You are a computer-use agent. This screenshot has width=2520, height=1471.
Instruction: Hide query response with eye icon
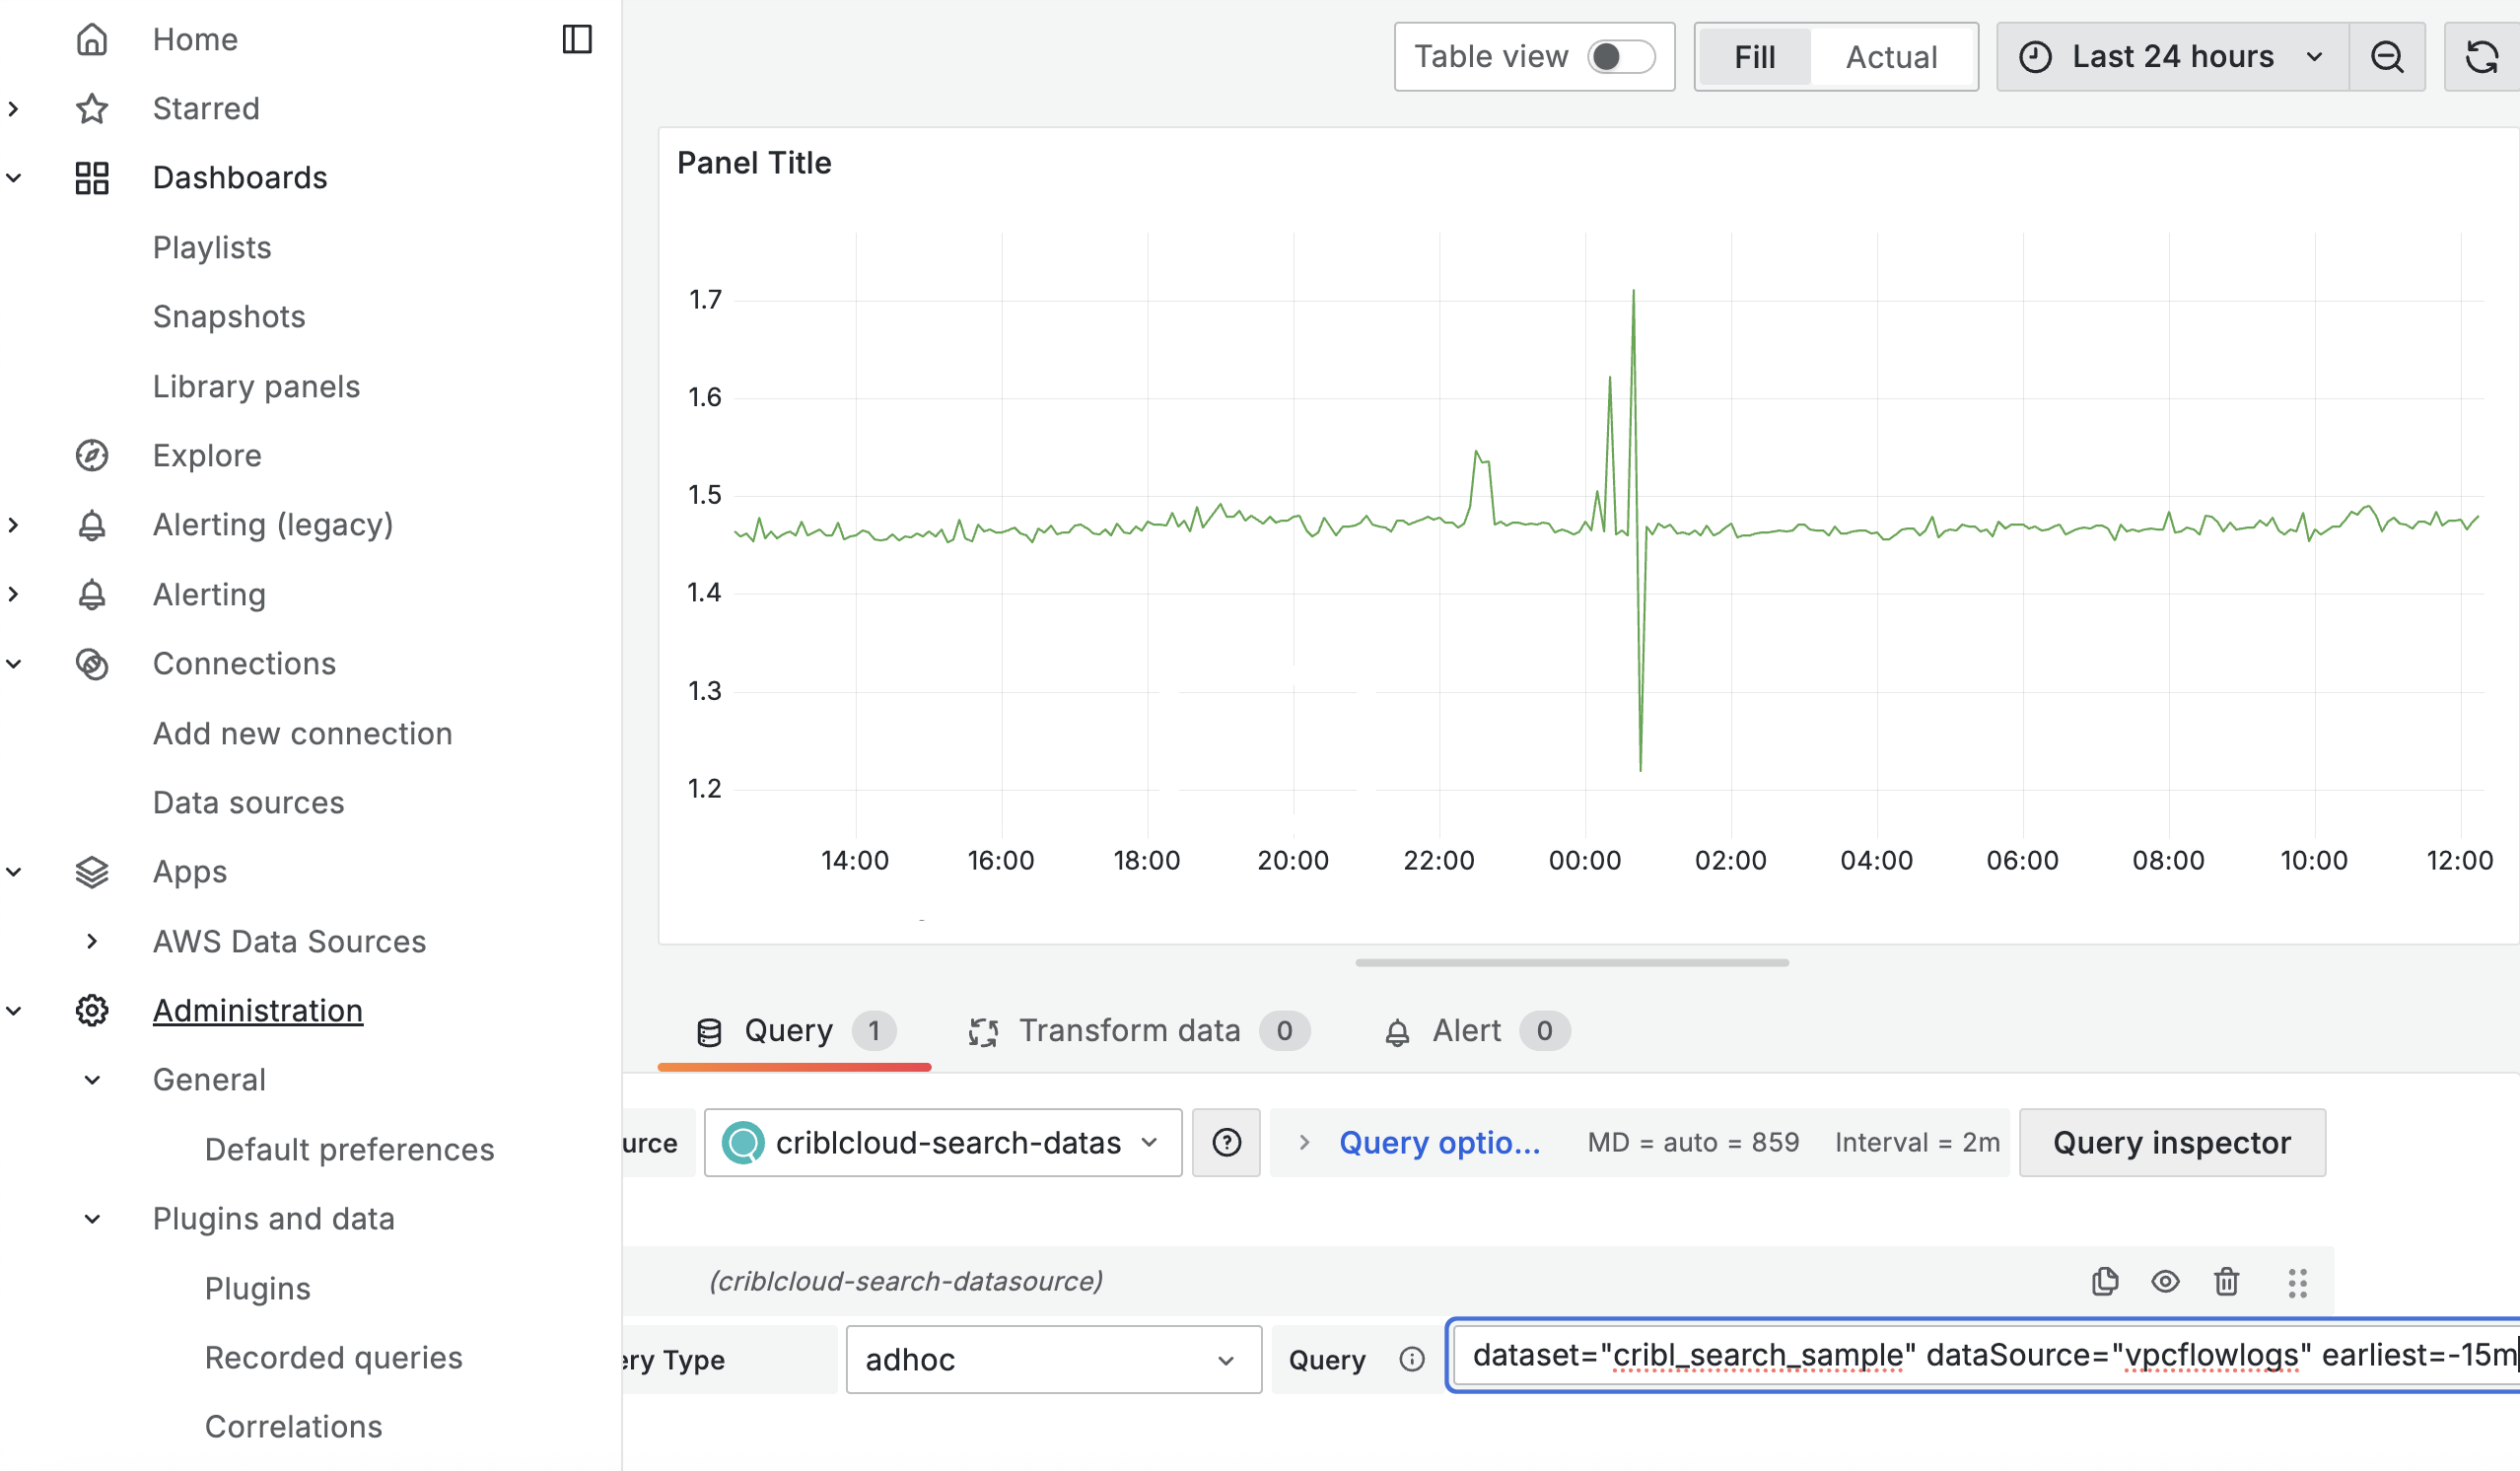click(x=2164, y=1281)
